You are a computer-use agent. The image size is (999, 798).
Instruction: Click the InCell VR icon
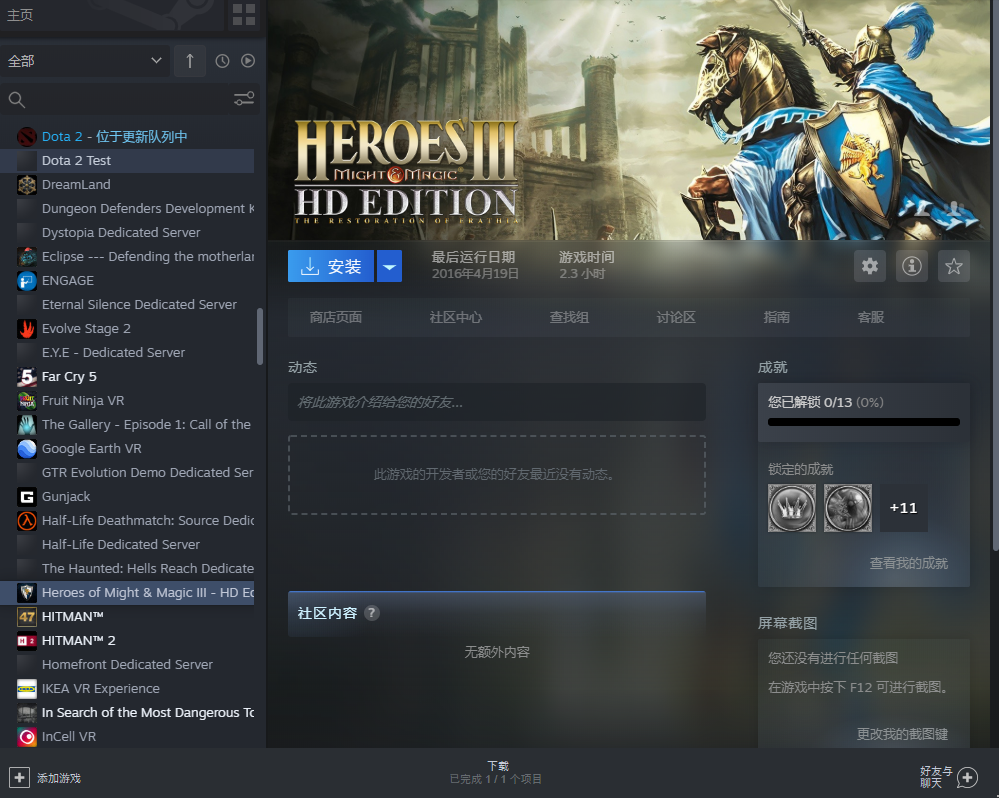coord(27,737)
